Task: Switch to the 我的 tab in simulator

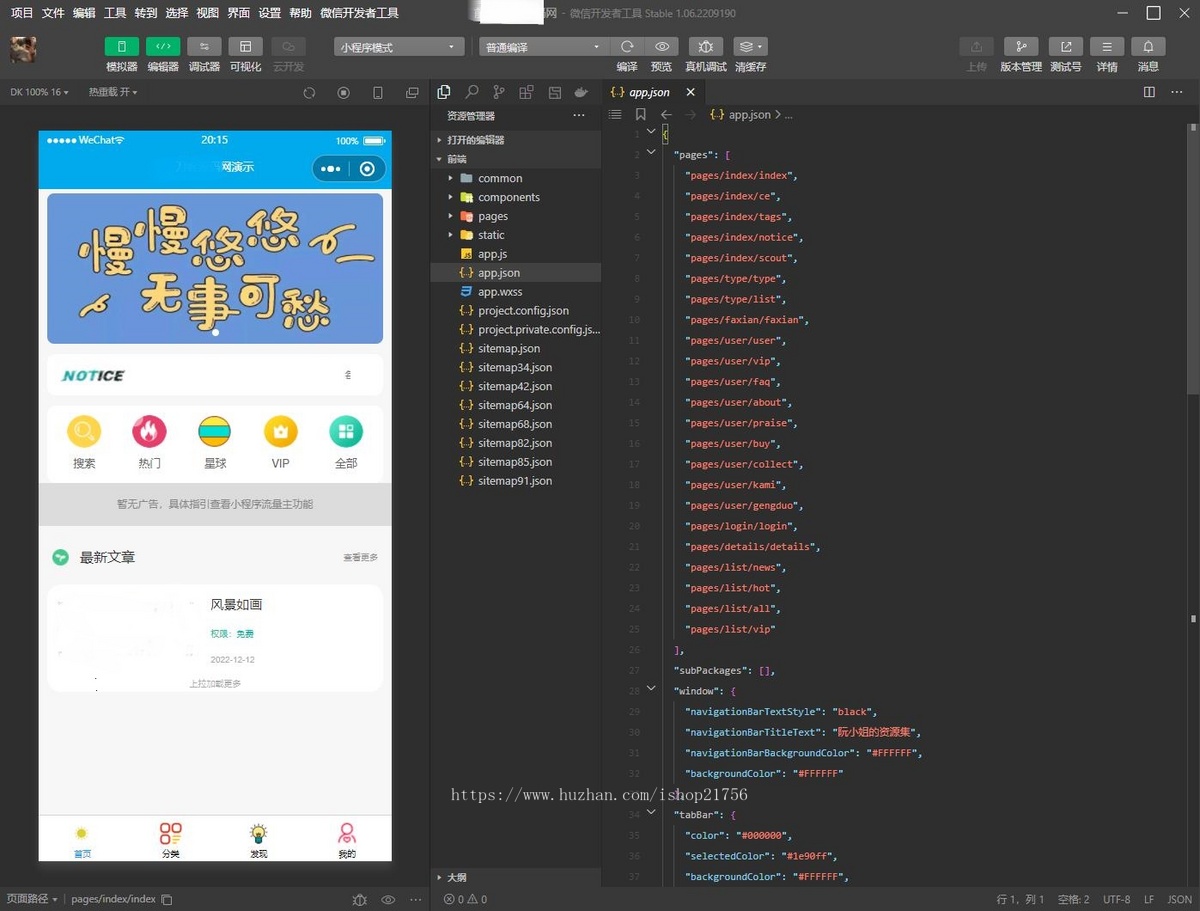Action: [x=346, y=840]
